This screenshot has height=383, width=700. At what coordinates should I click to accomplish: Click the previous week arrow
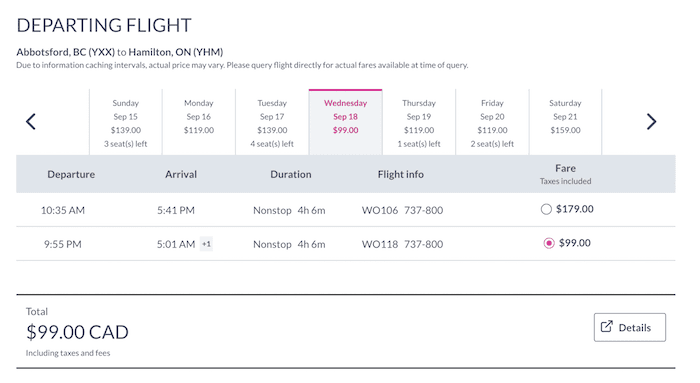pos(30,121)
